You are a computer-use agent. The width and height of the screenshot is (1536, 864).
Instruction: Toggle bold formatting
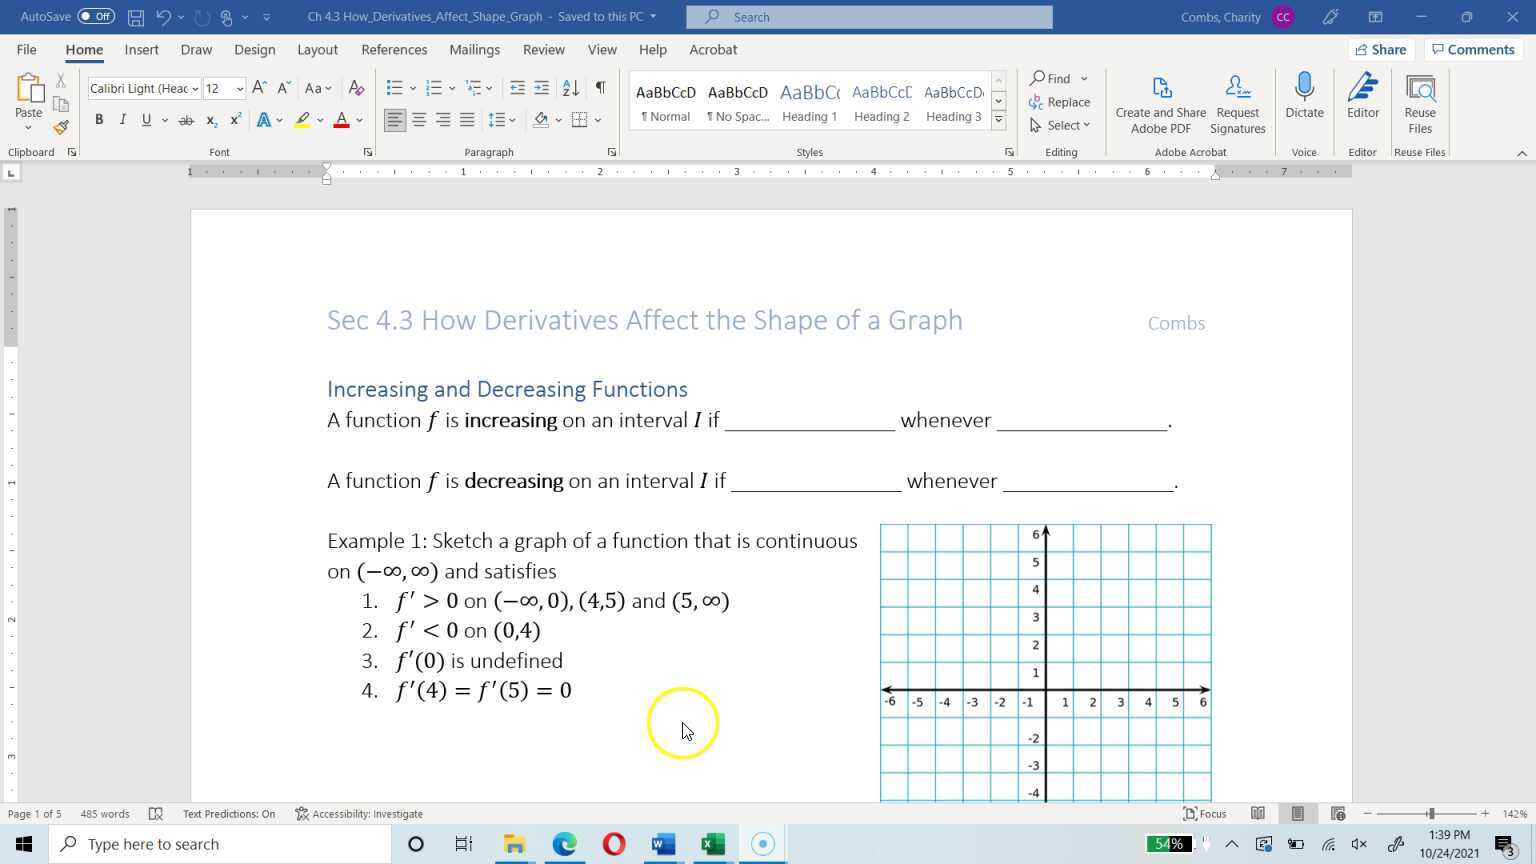pos(99,120)
